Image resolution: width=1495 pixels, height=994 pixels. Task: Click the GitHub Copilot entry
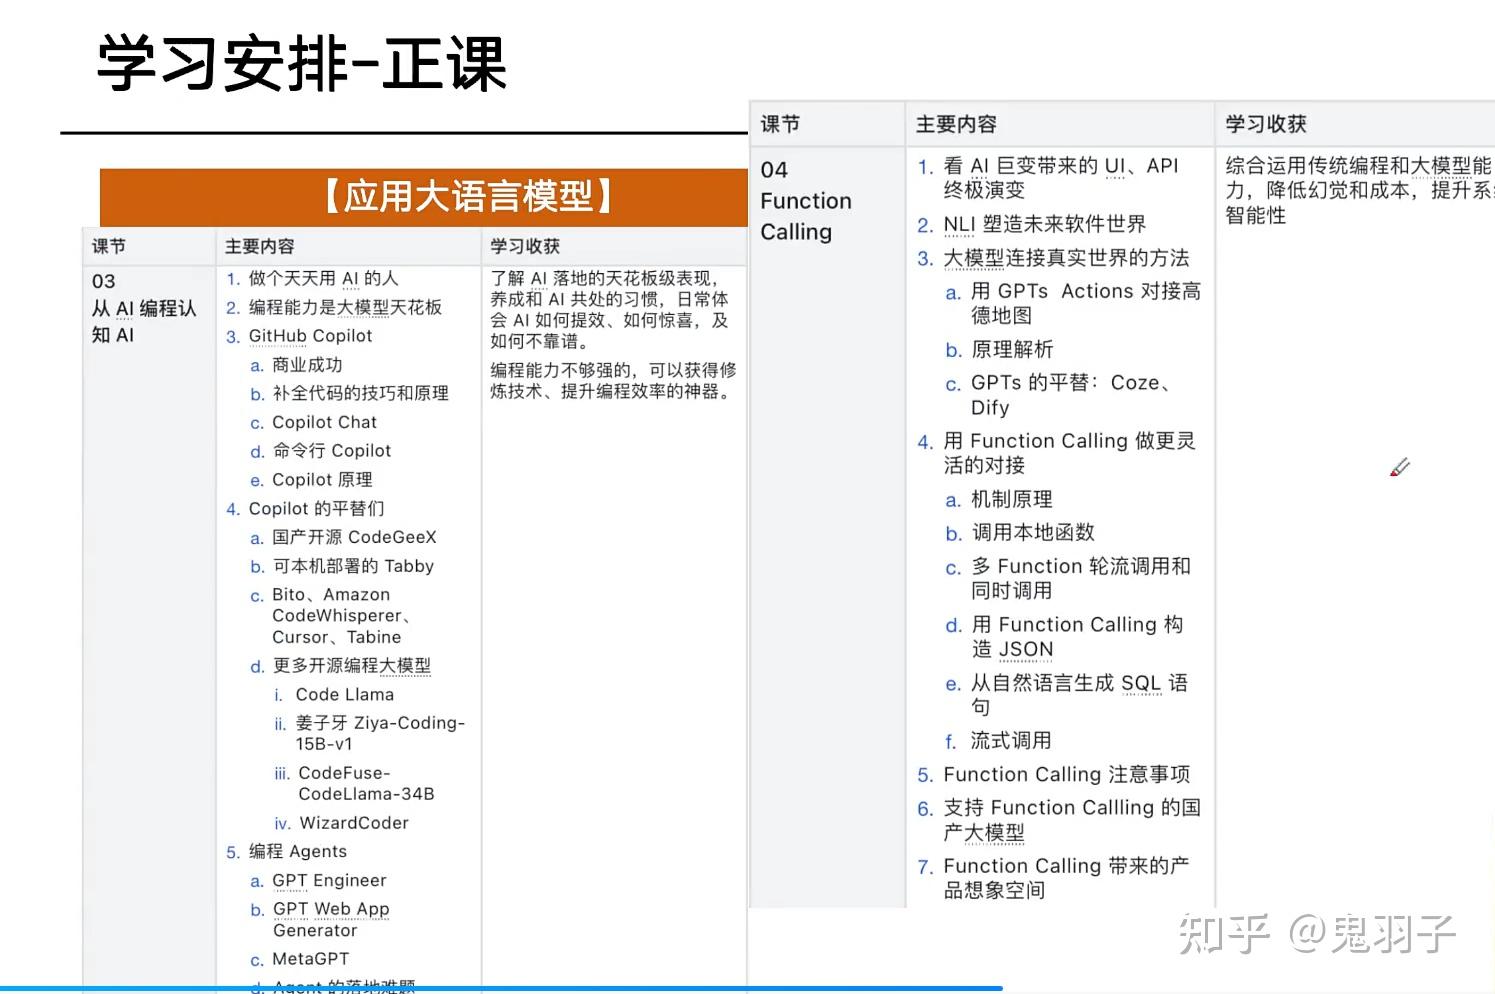tap(310, 336)
